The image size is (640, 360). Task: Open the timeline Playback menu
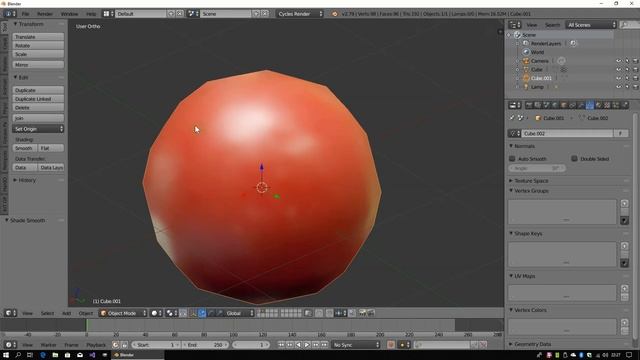[96, 345]
